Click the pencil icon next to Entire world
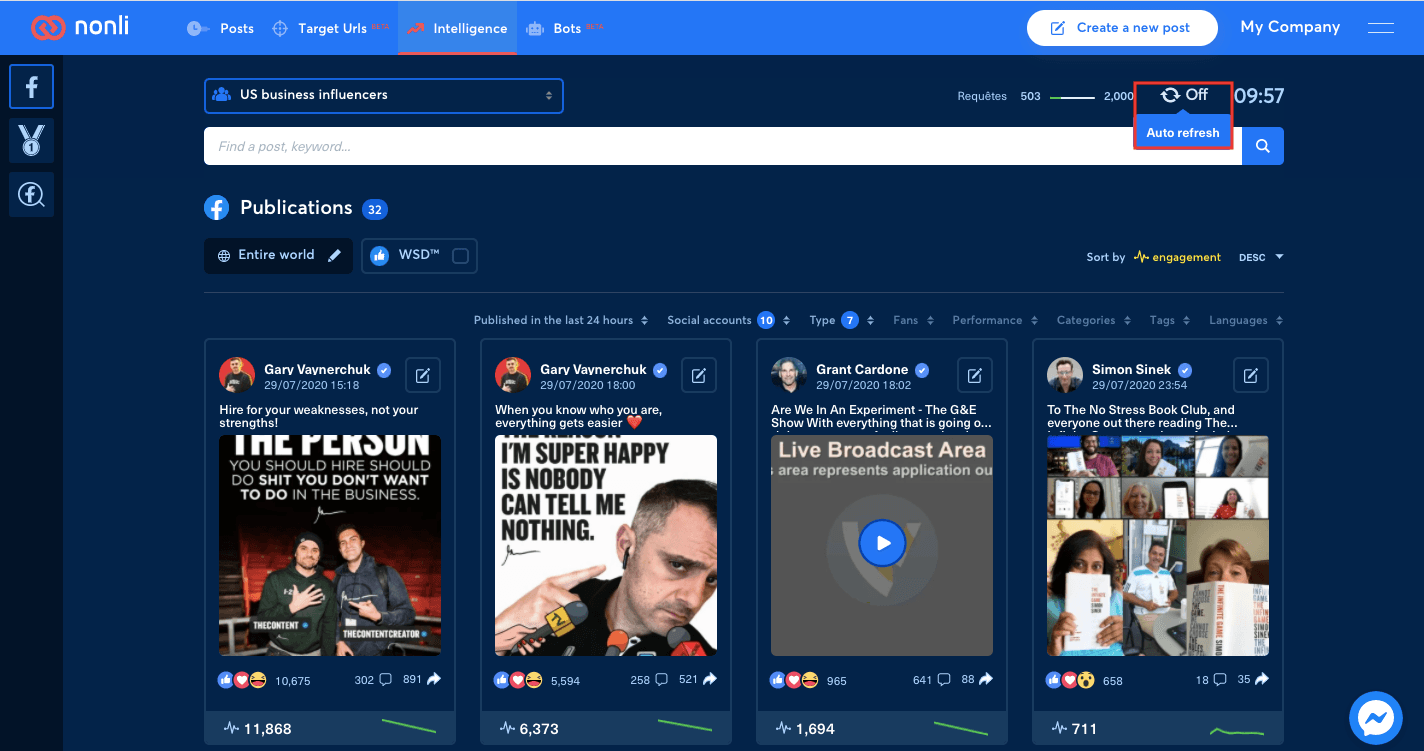The image size is (1424, 751). tap(335, 255)
